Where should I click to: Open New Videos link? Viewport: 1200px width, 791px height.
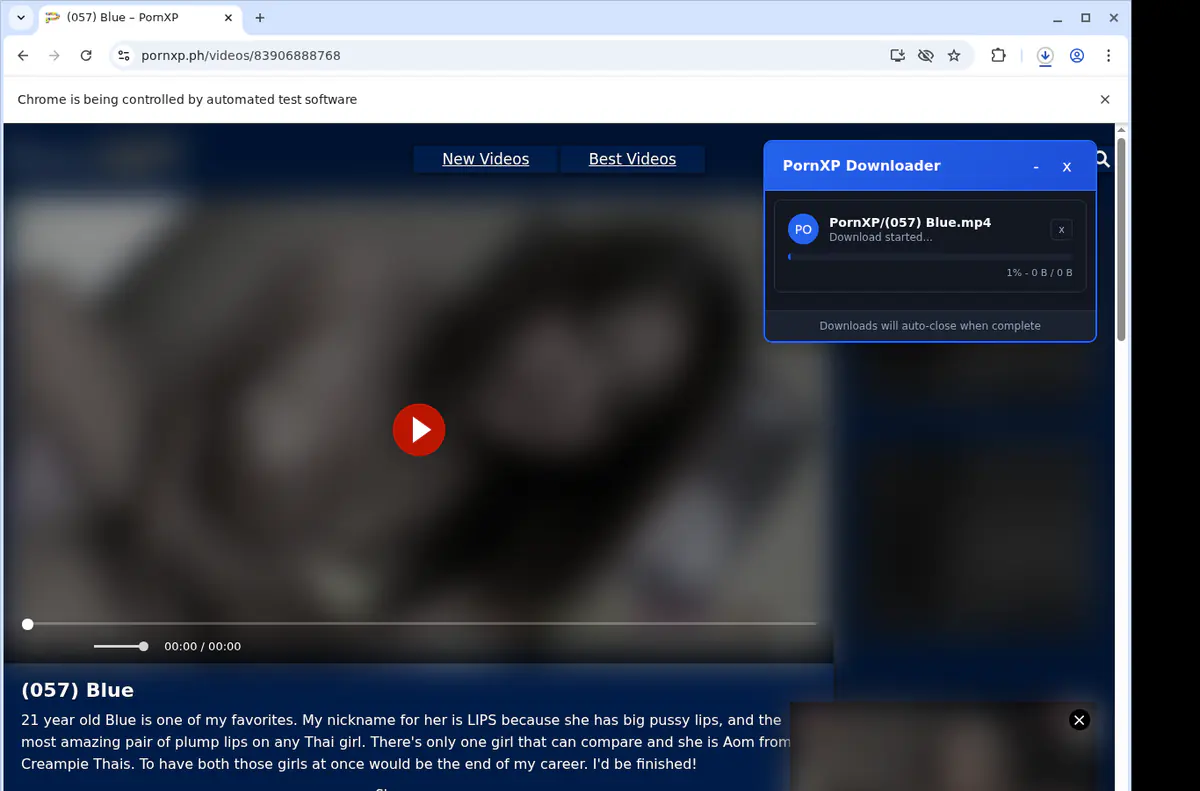pos(485,159)
